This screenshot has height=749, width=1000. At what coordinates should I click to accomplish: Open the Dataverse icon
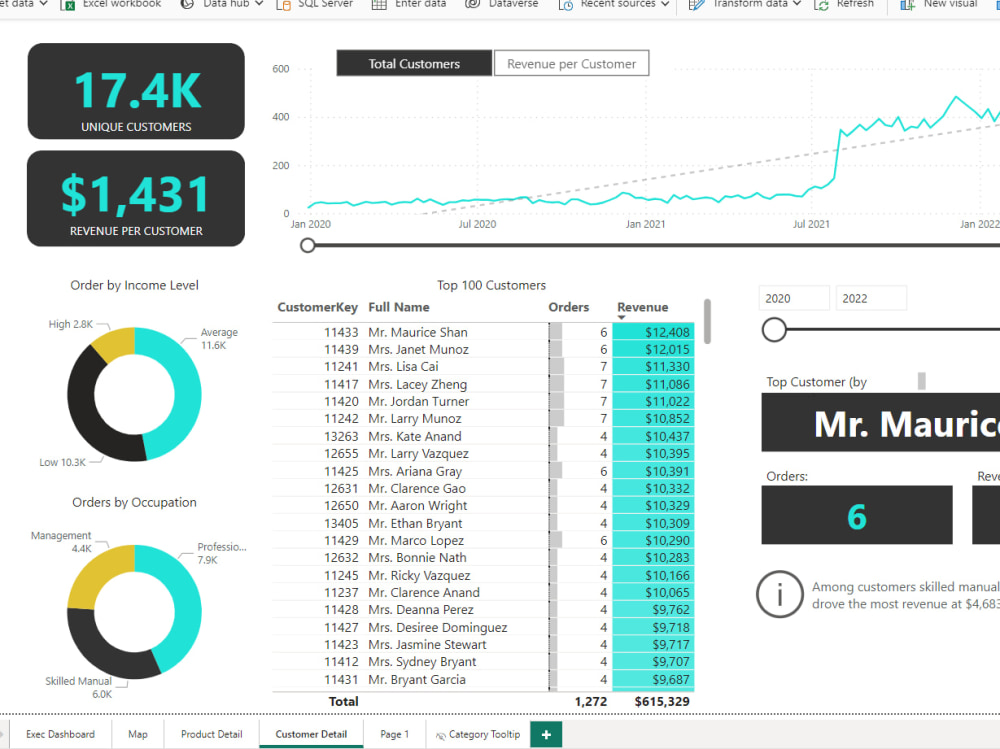coord(473,4)
